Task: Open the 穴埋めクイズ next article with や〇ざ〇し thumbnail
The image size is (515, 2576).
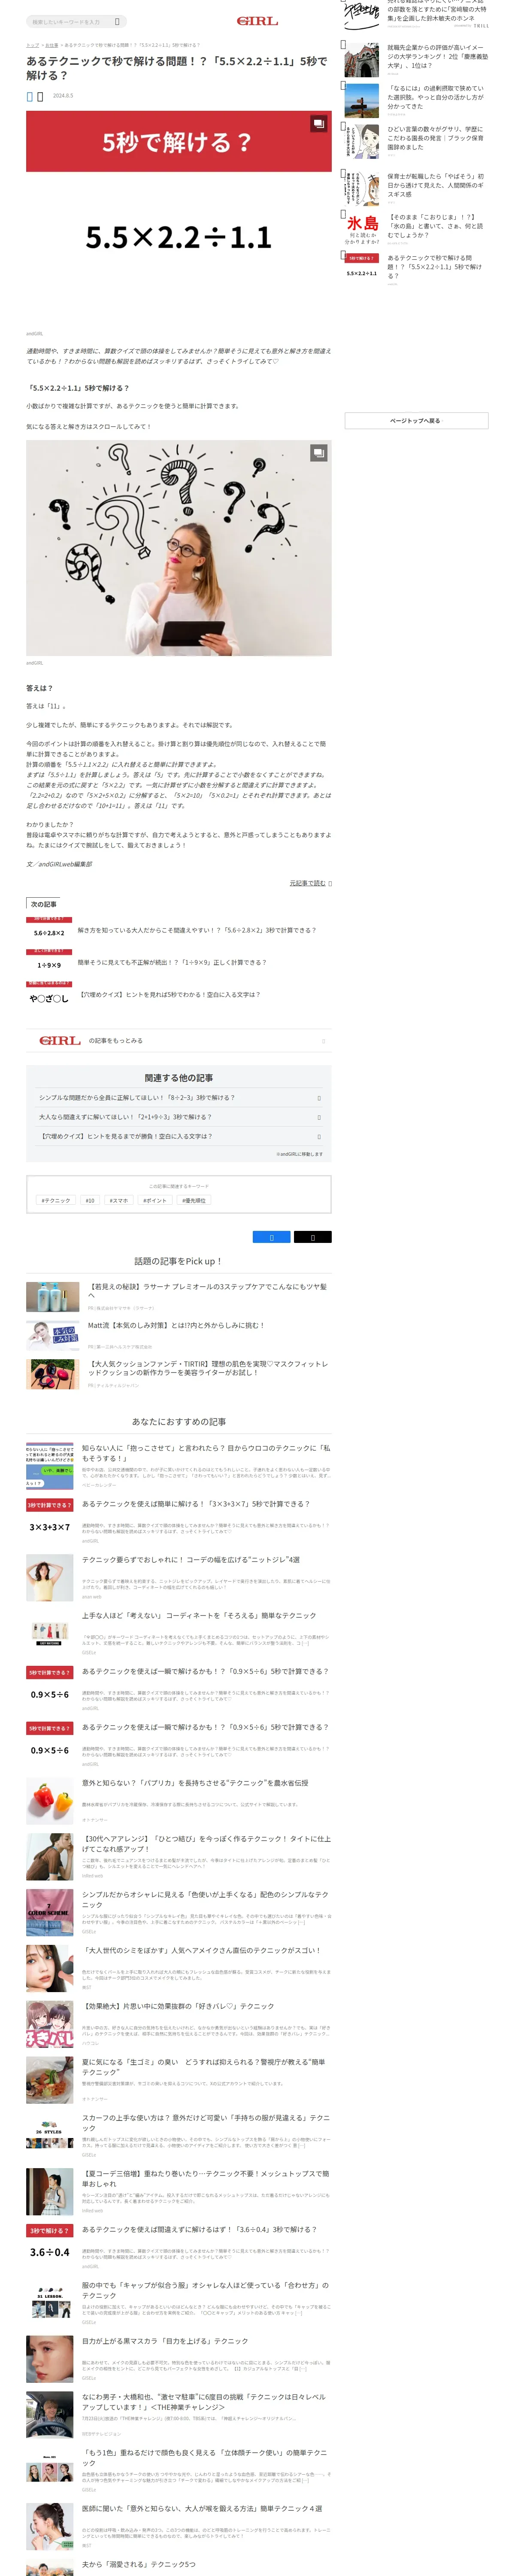Action: click(49, 996)
